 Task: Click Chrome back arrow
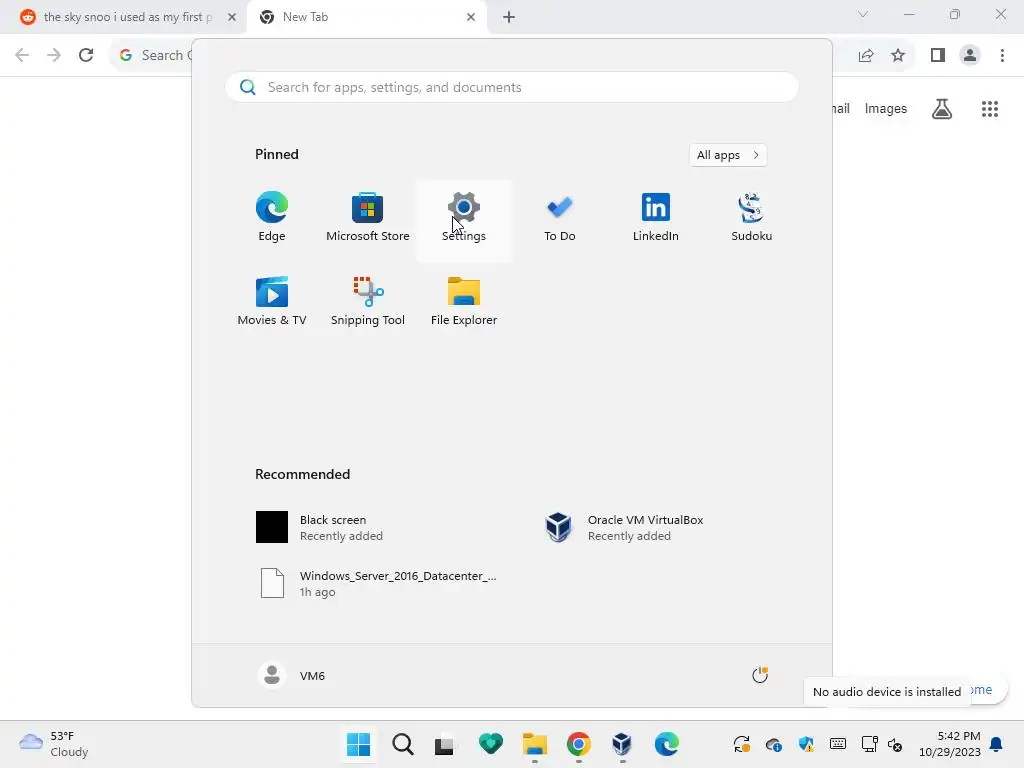pyautogui.click(x=22, y=55)
